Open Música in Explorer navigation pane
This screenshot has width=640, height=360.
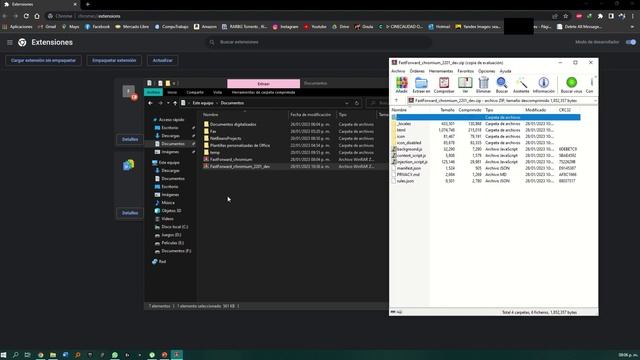[x=167, y=202]
